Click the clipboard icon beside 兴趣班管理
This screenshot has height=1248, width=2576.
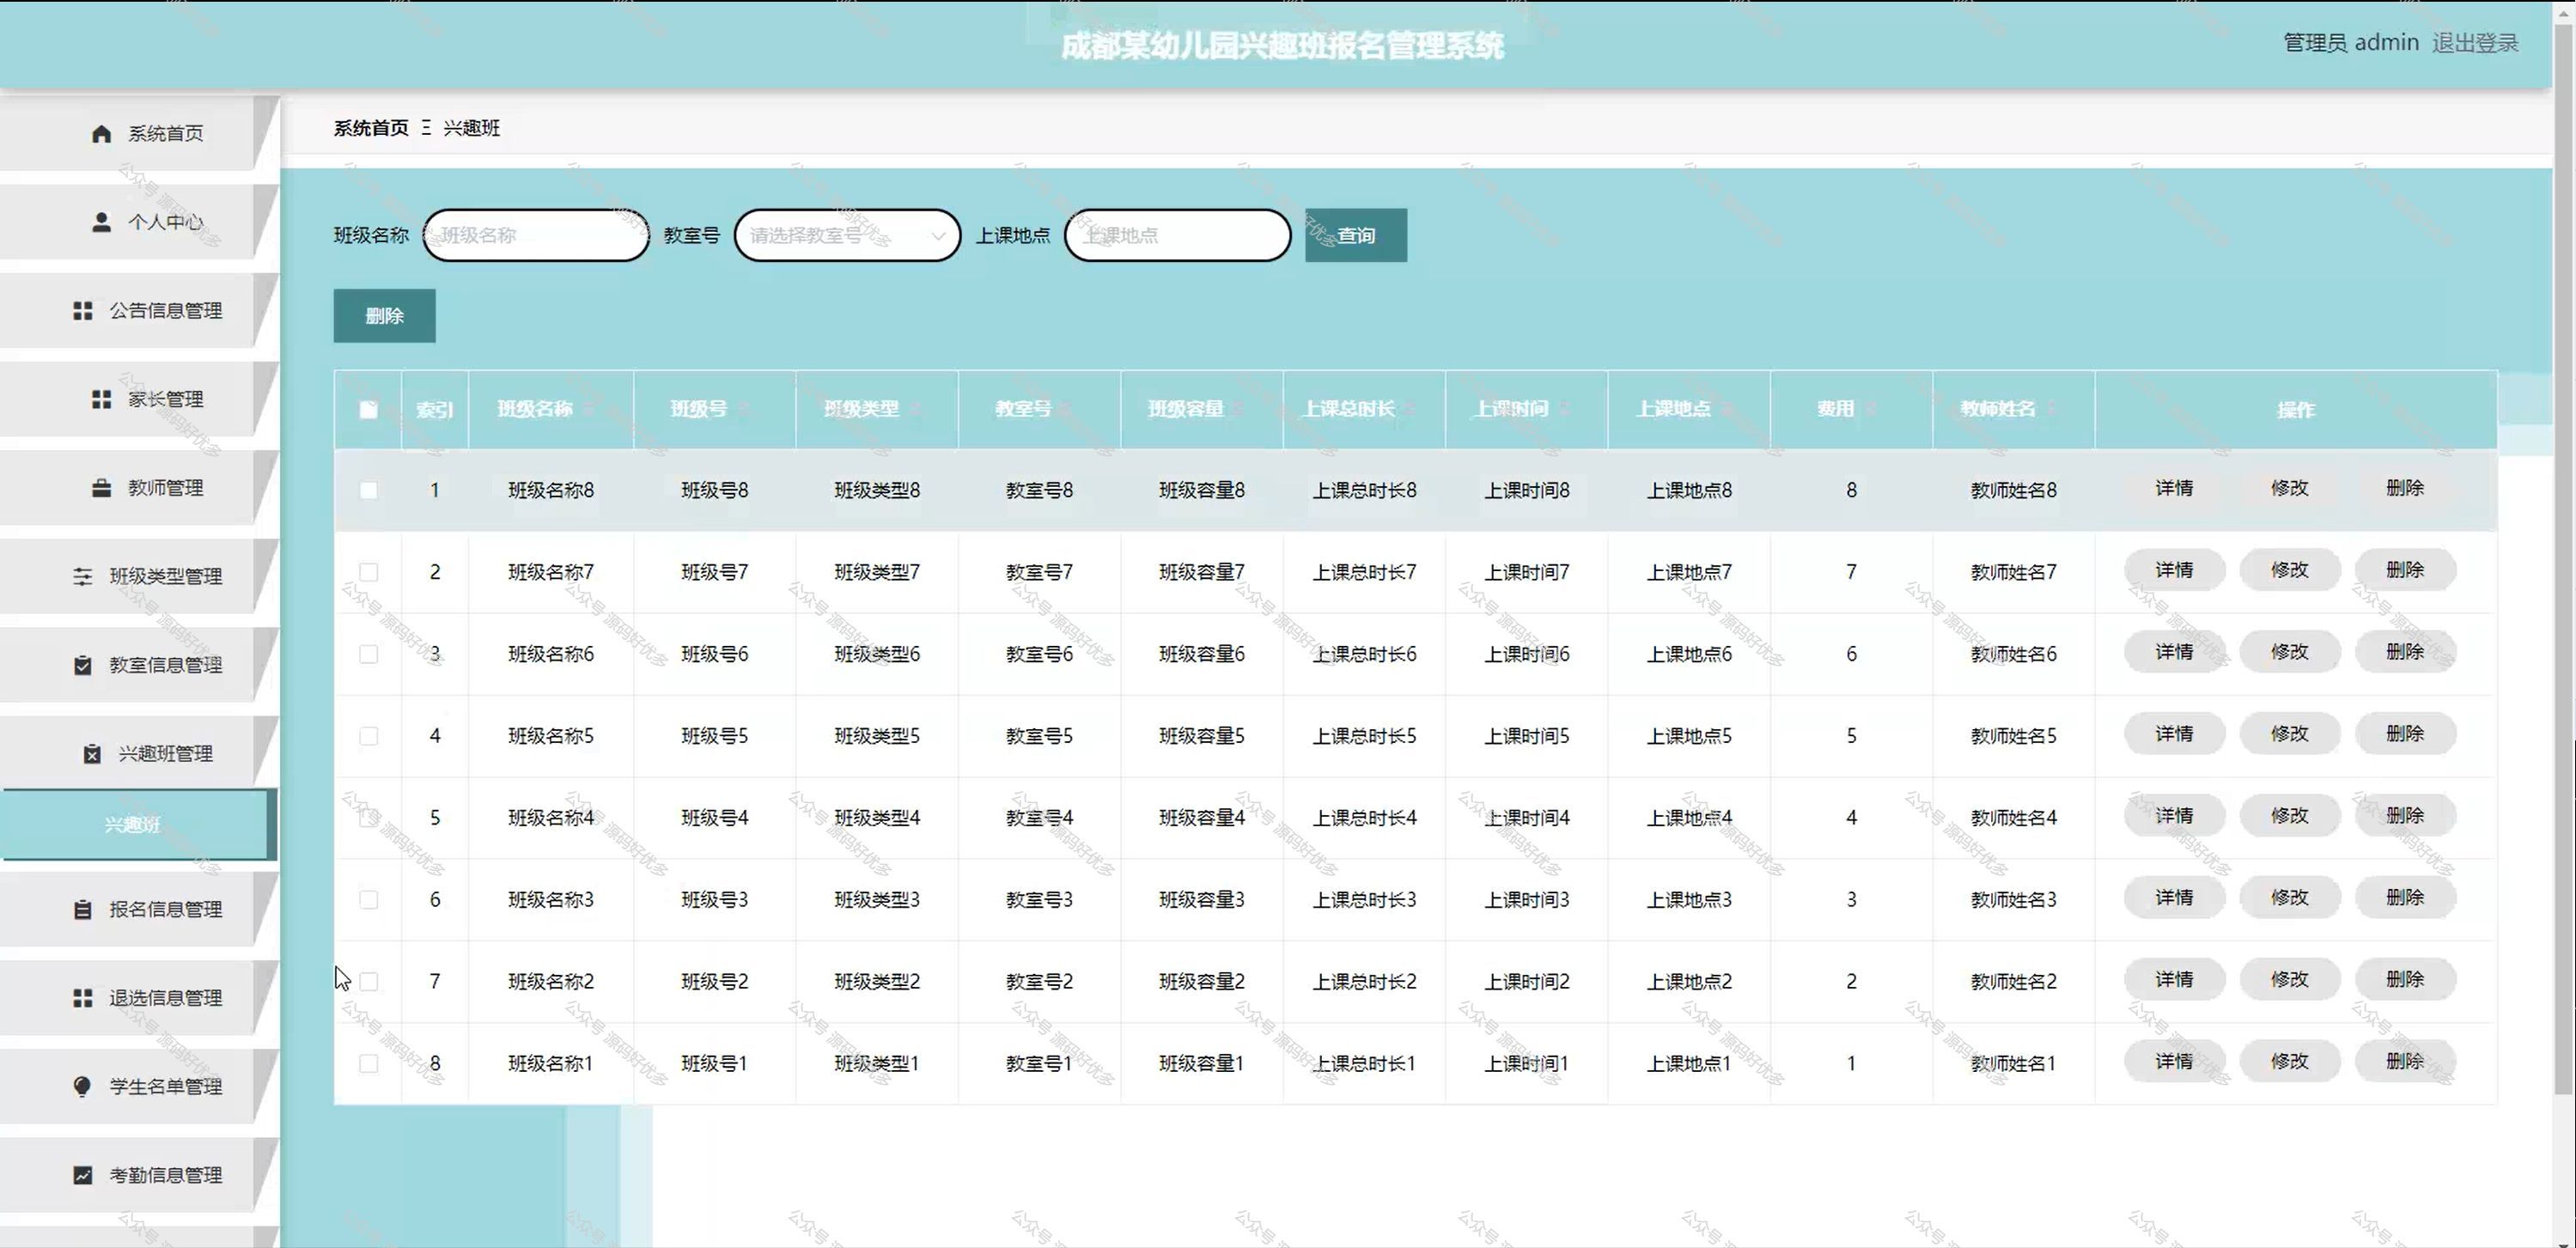pyautogui.click(x=92, y=754)
